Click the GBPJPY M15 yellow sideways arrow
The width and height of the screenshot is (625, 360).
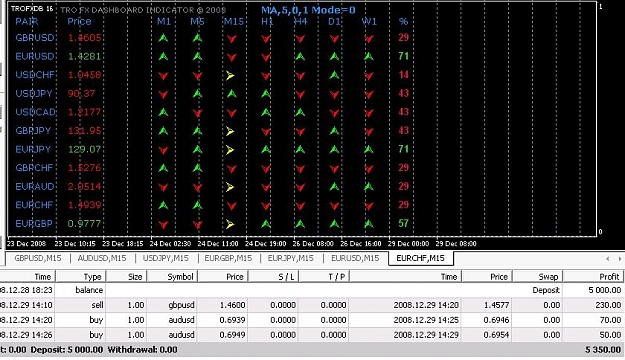[230, 131]
